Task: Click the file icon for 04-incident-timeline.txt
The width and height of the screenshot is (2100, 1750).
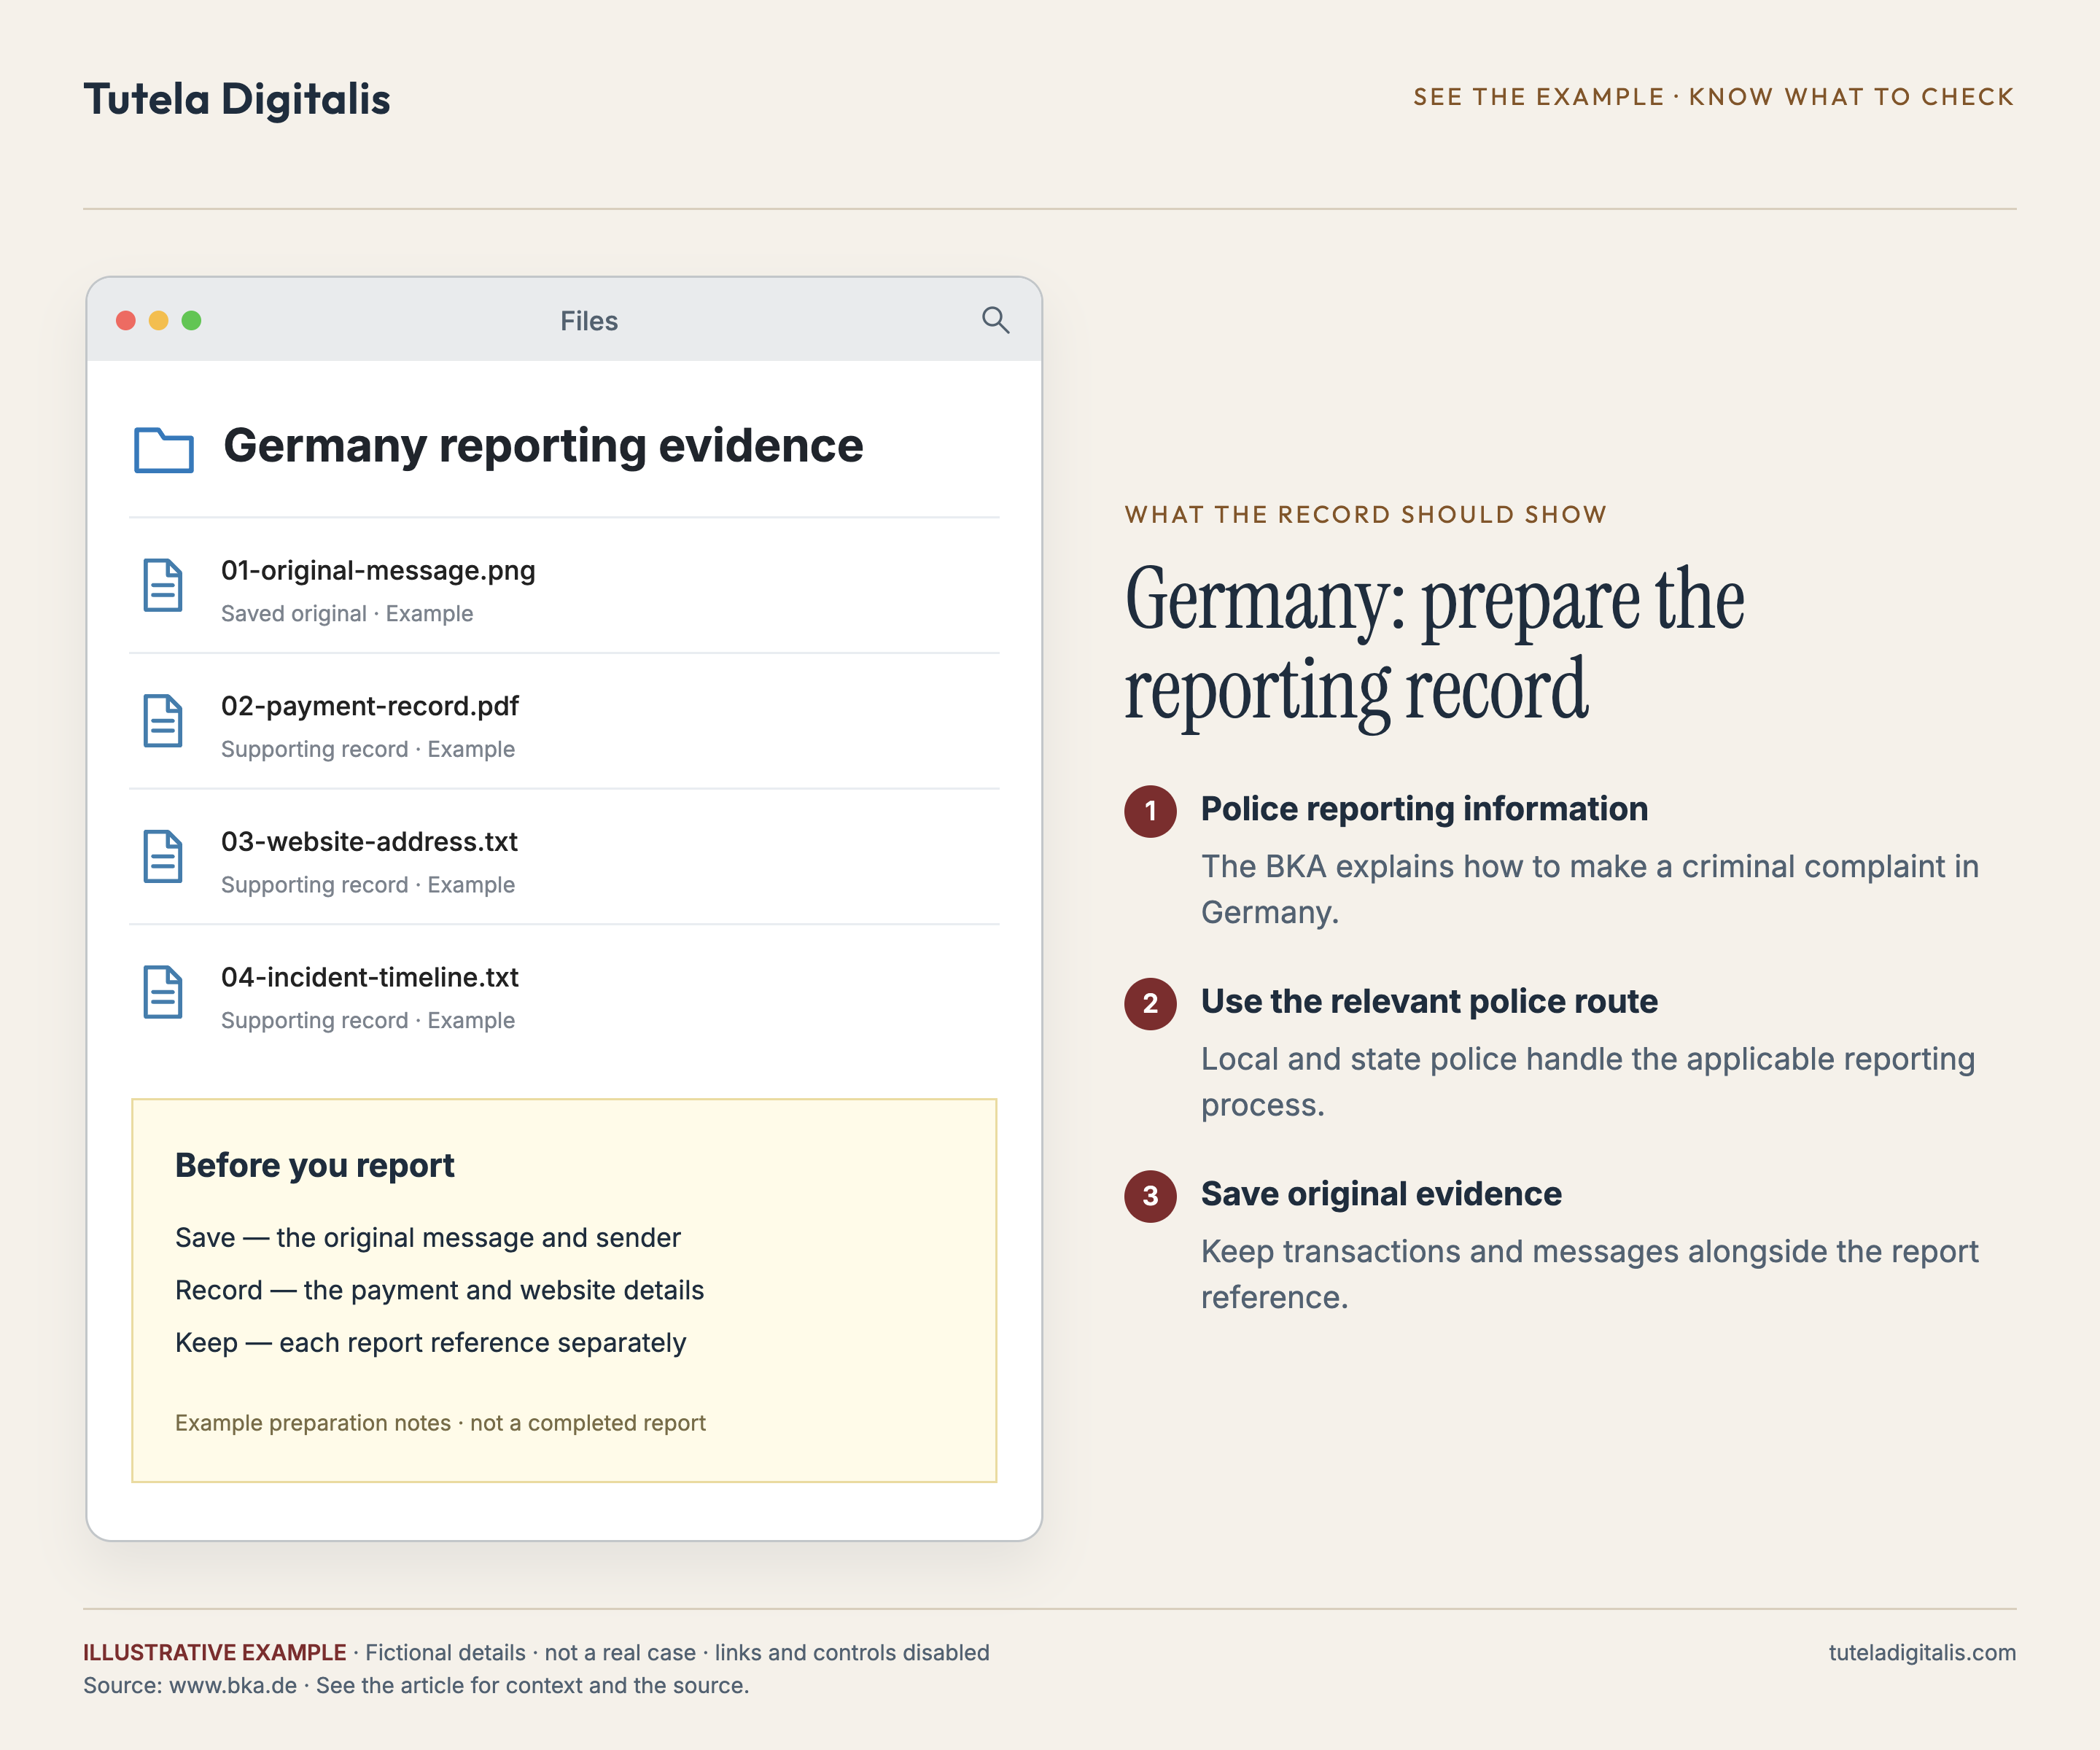Action: point(163,992)
